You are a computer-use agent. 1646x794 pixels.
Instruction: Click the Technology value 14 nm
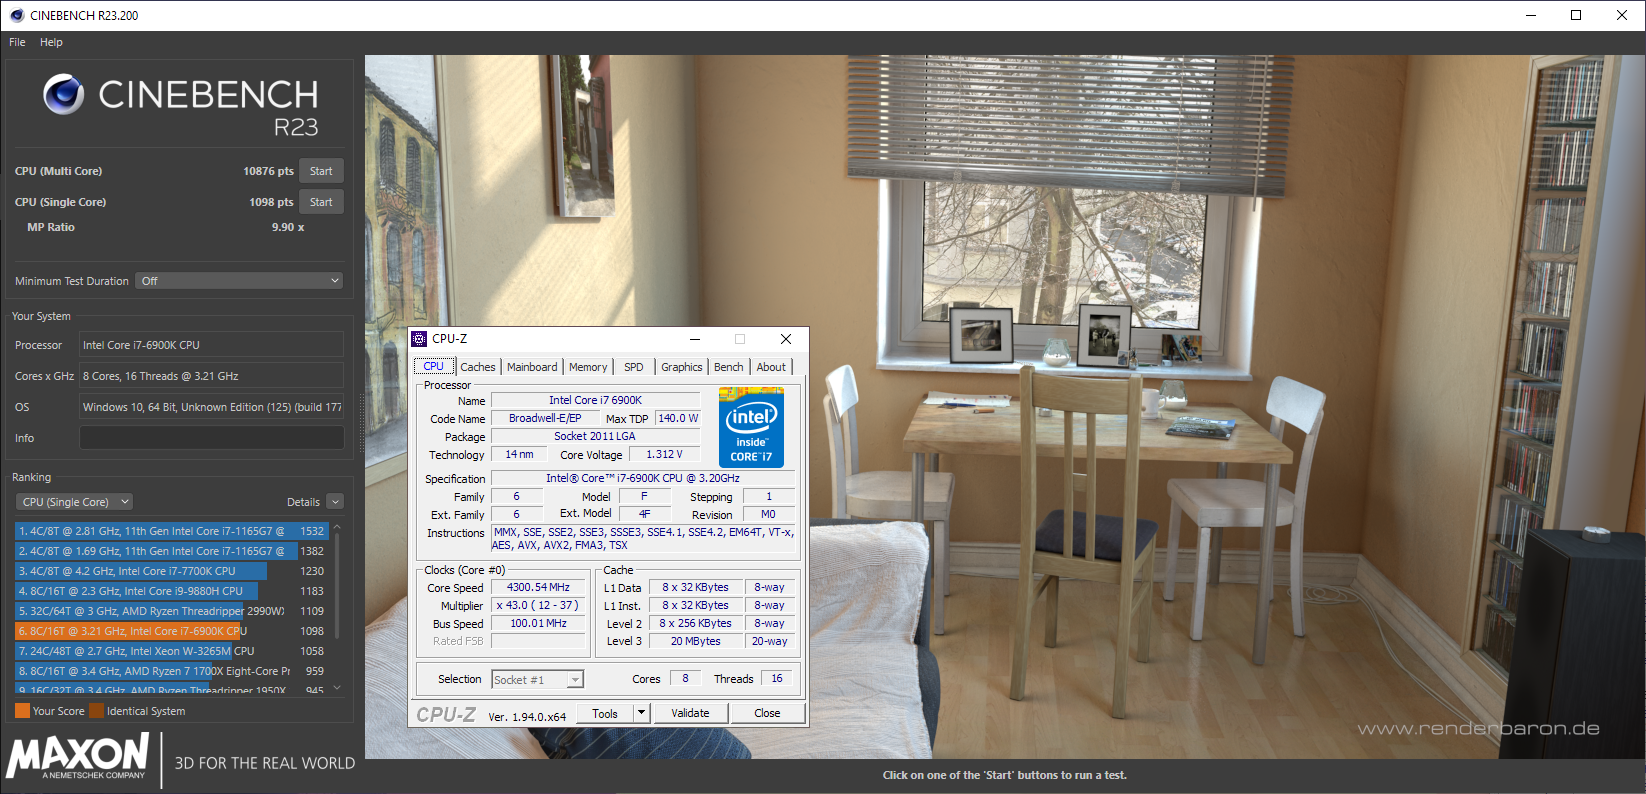pyautogui.click(x=519, y=454)
